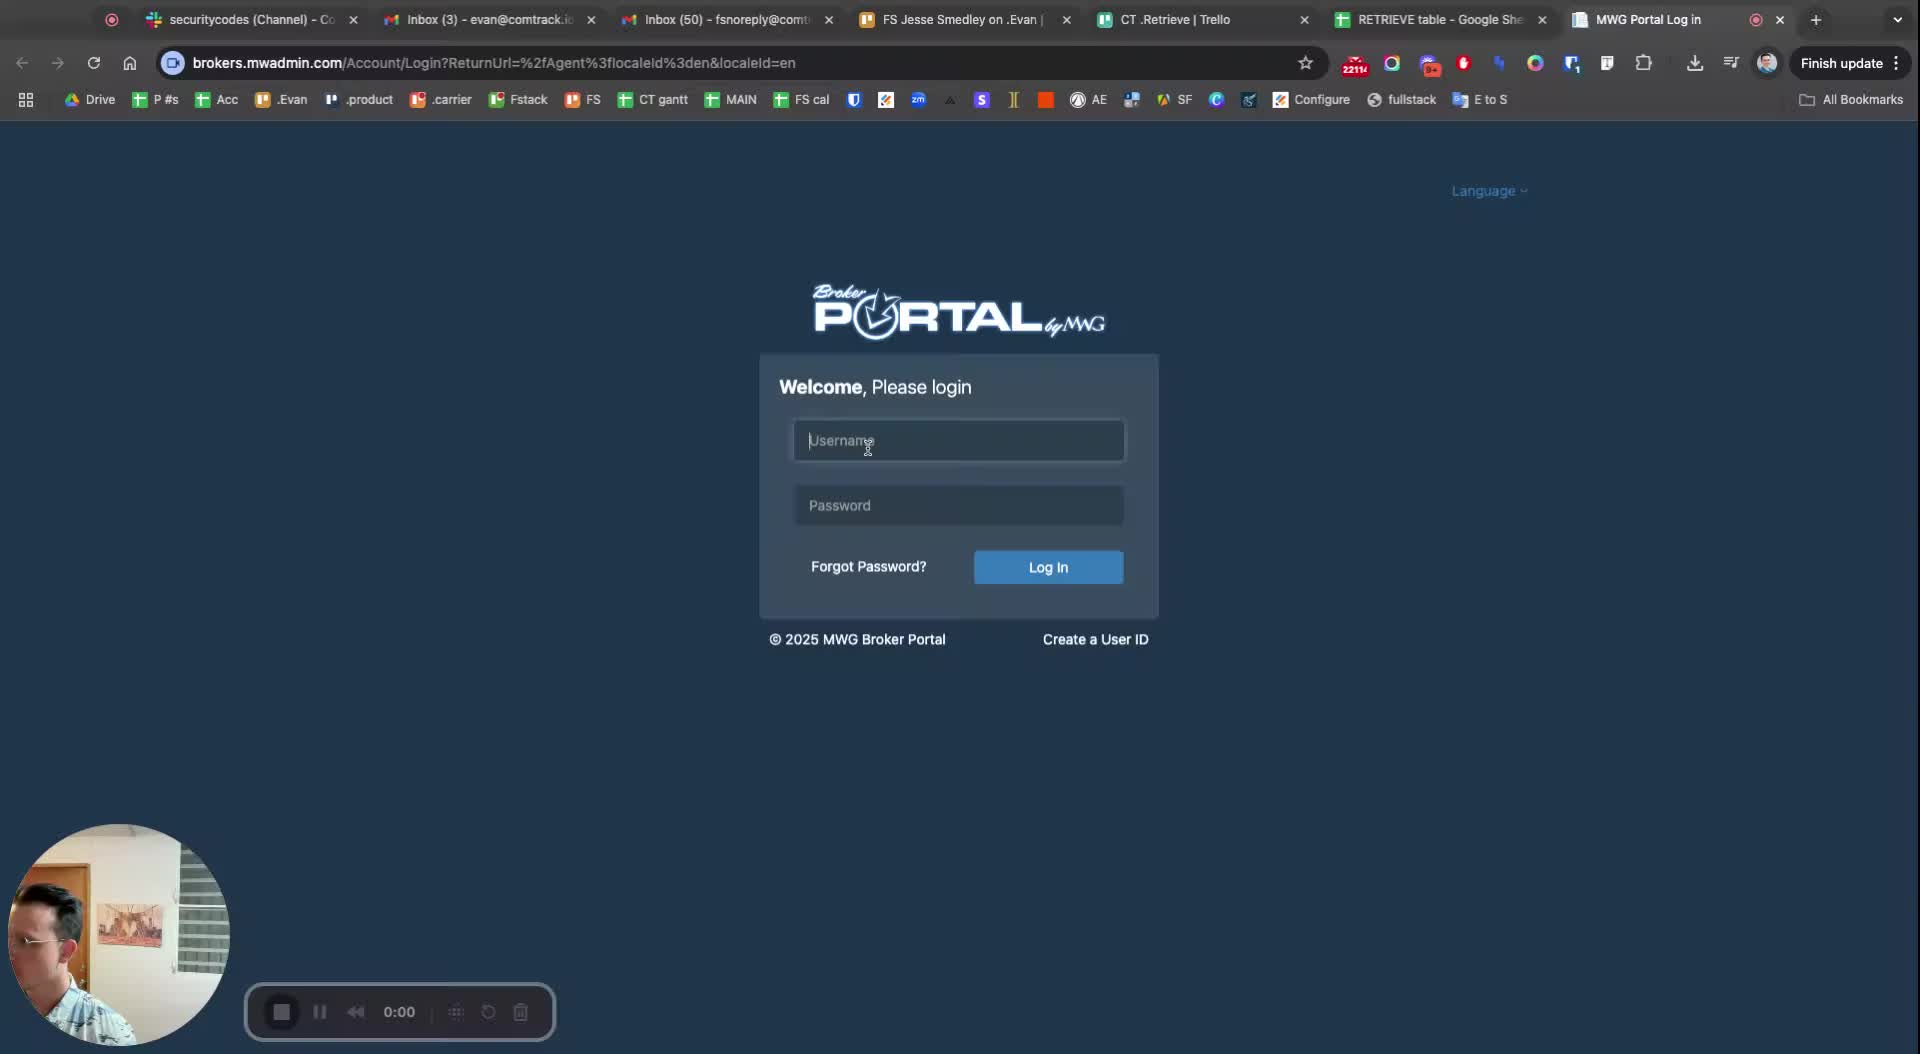The height and width of the screenshot is (1054, 1920).
Task: Open the FS cal bookmark
Action: pyautogui.click(x=801, y=100)
